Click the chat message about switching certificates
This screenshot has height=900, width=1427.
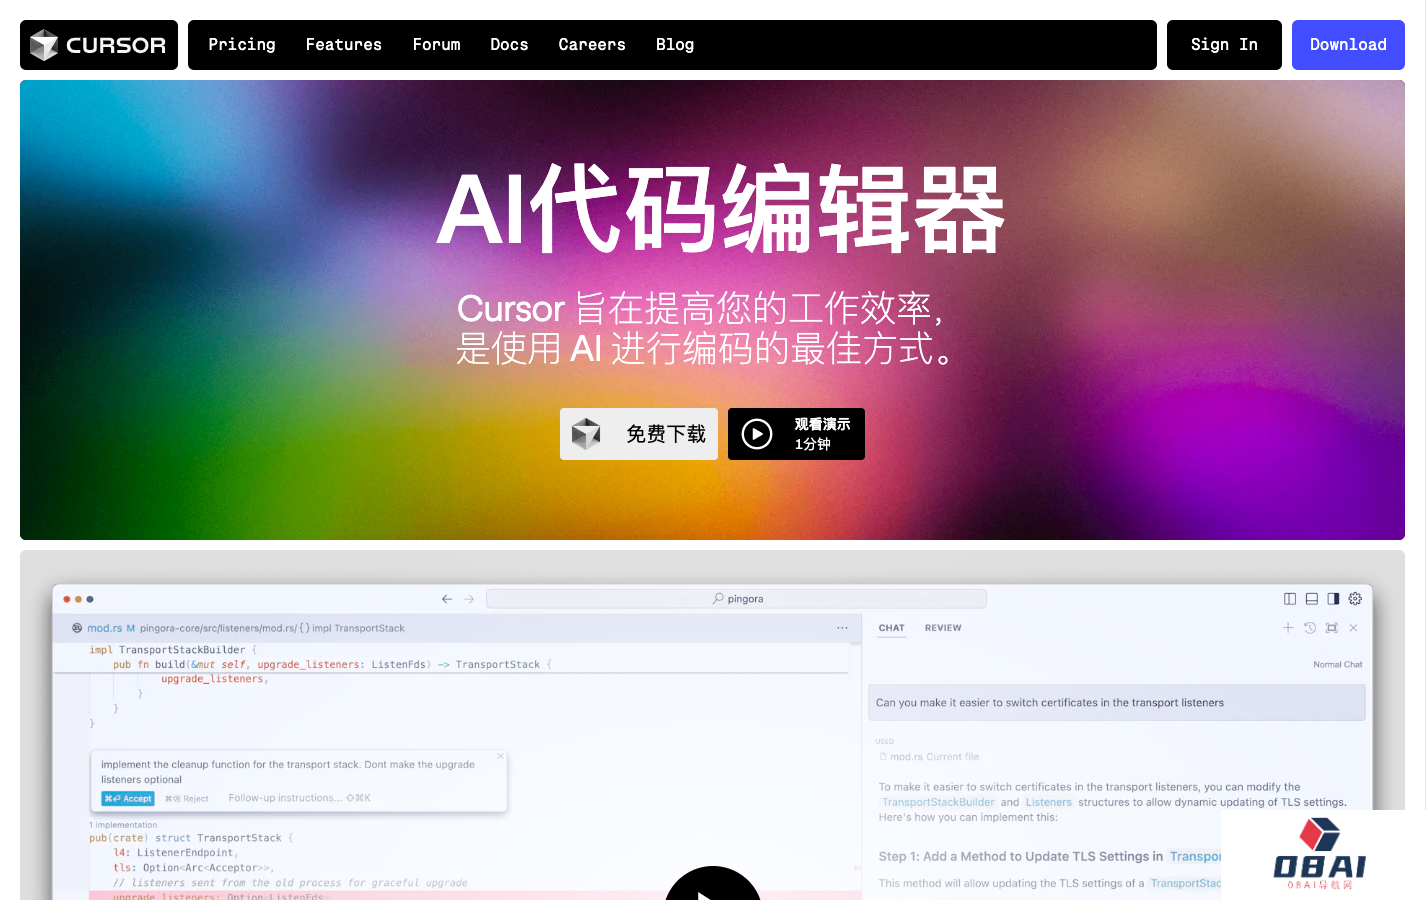1116,703
